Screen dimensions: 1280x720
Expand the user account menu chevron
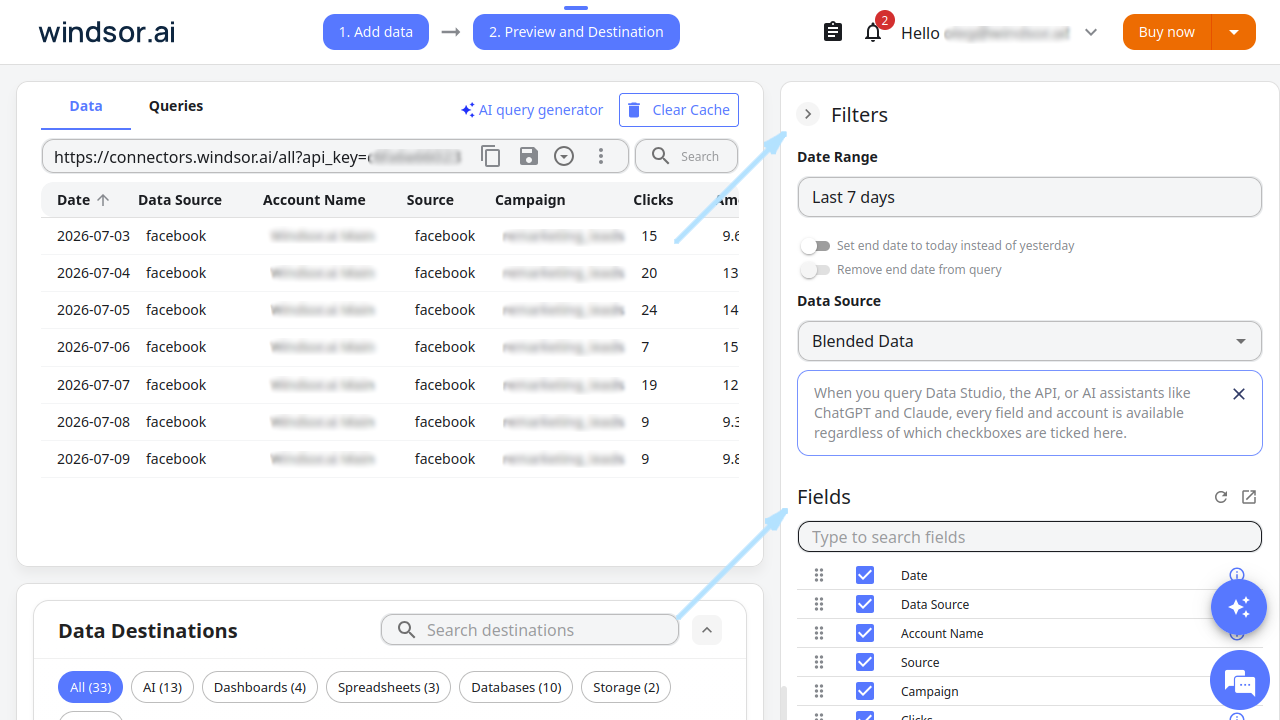[1091, 32]
